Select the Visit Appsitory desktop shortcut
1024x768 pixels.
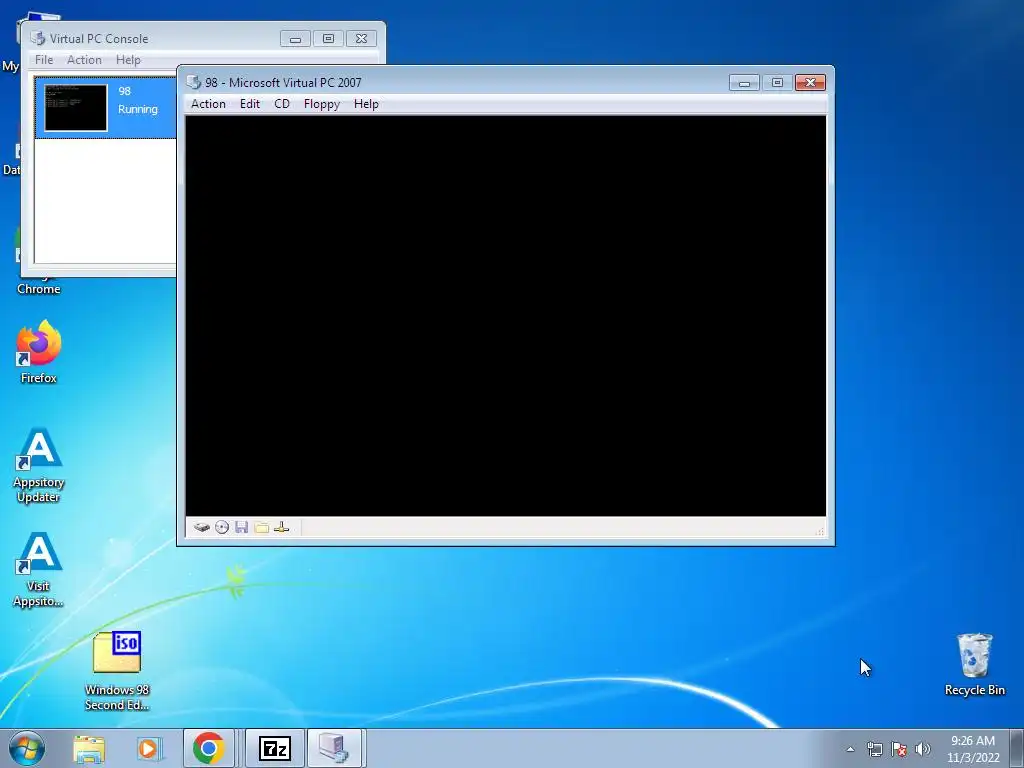tap(39, 569)
